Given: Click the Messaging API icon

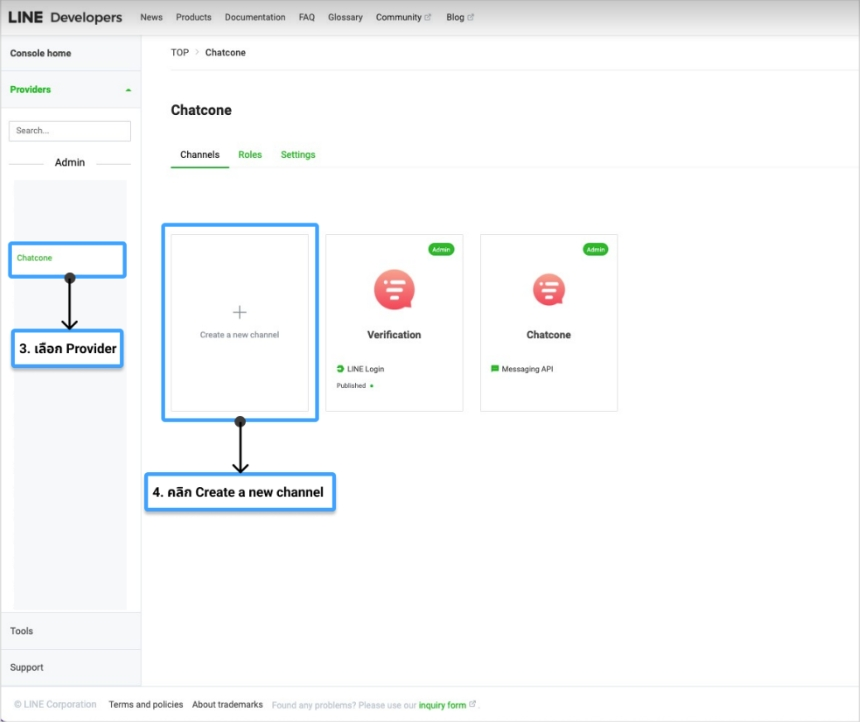Looking at the screenshot, I should [495, 369].
